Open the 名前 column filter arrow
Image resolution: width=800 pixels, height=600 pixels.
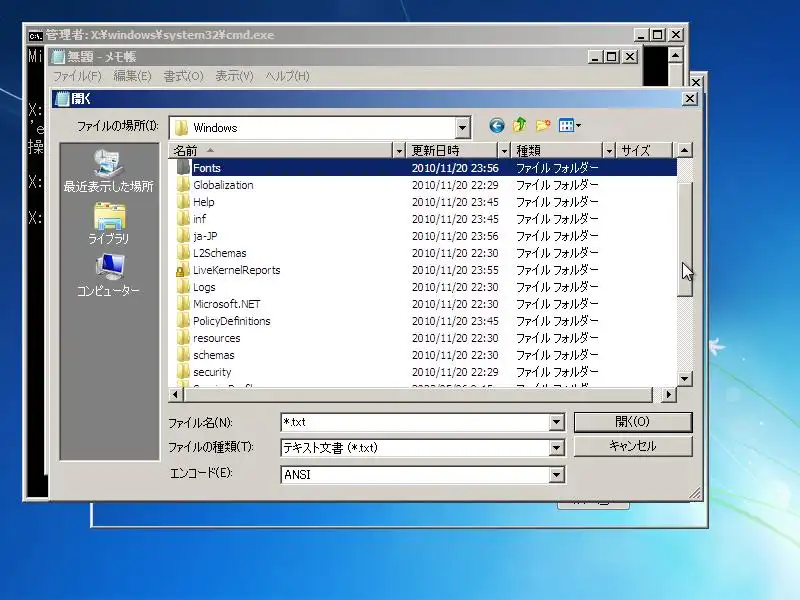click(x=399, y=151)
